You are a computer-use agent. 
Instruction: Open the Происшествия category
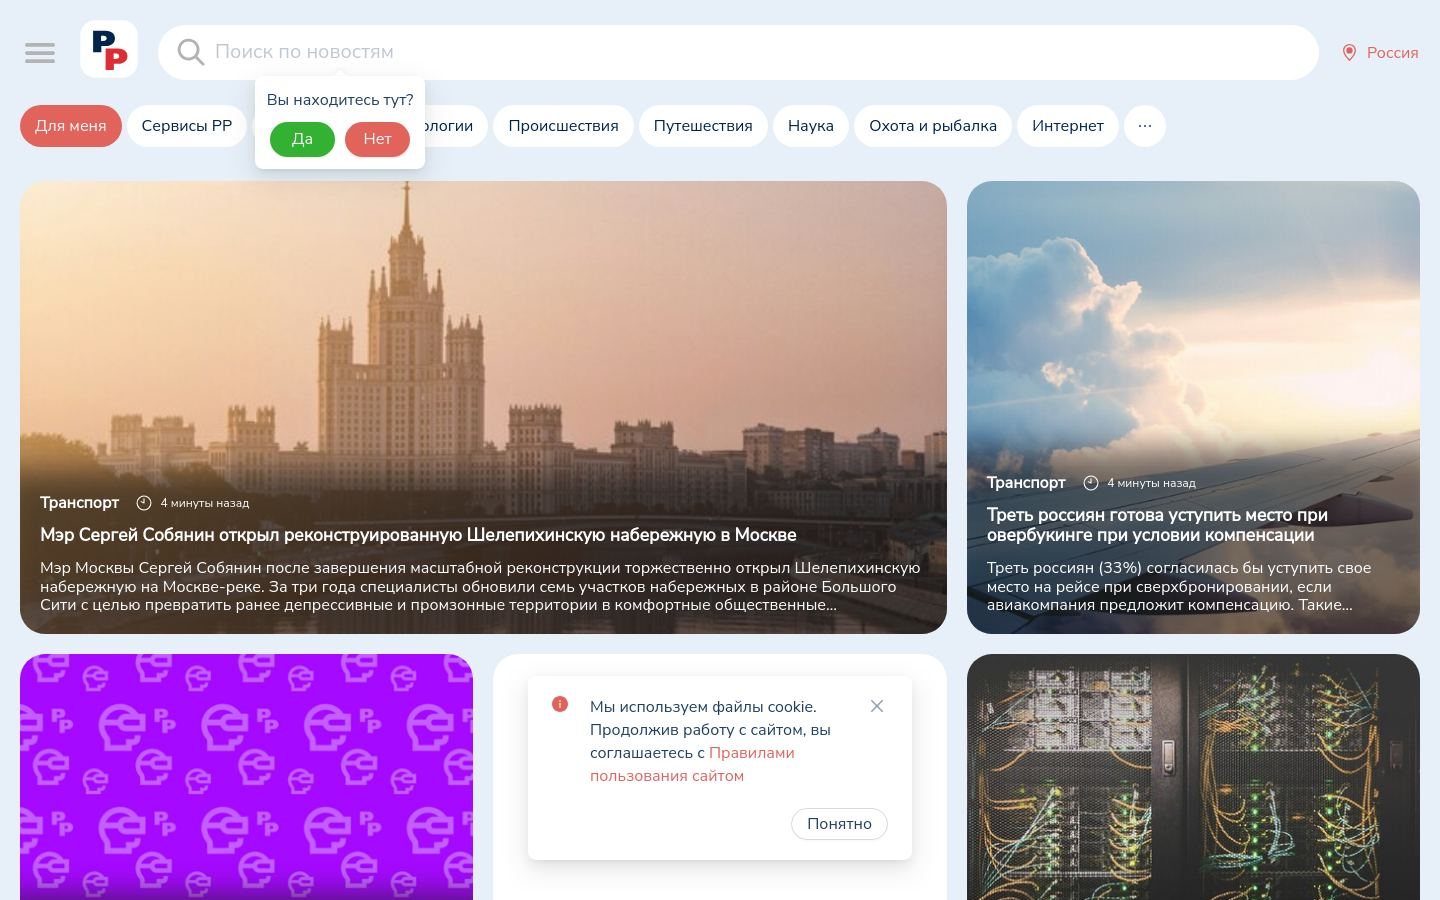pos(563,126)
